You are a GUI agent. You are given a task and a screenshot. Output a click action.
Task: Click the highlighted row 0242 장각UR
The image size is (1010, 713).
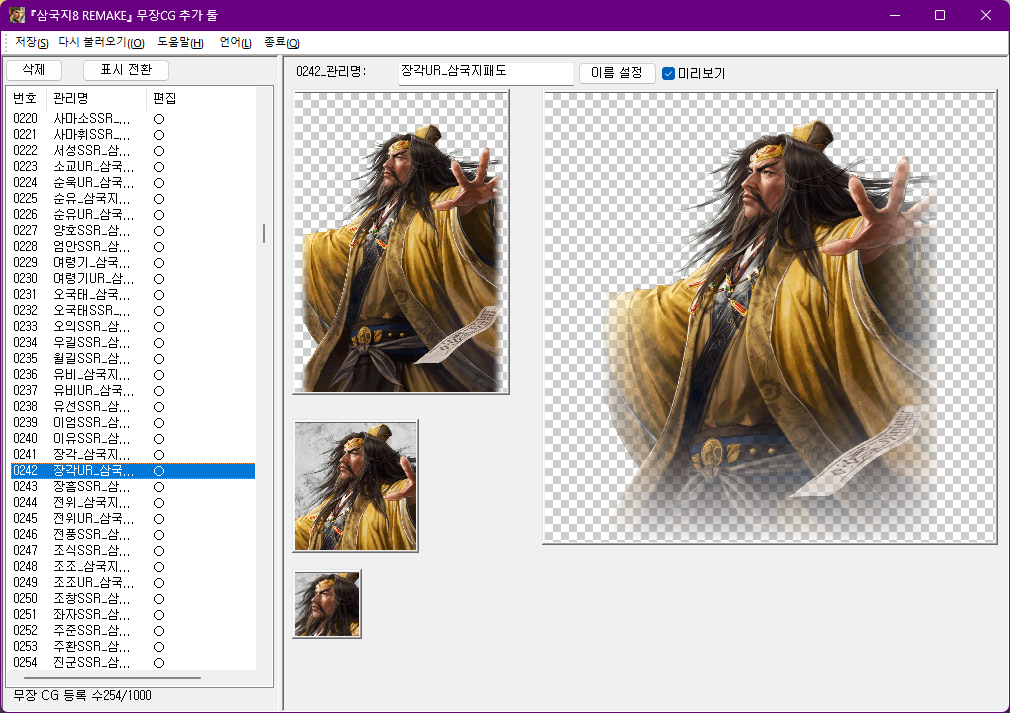click(133, 471)
